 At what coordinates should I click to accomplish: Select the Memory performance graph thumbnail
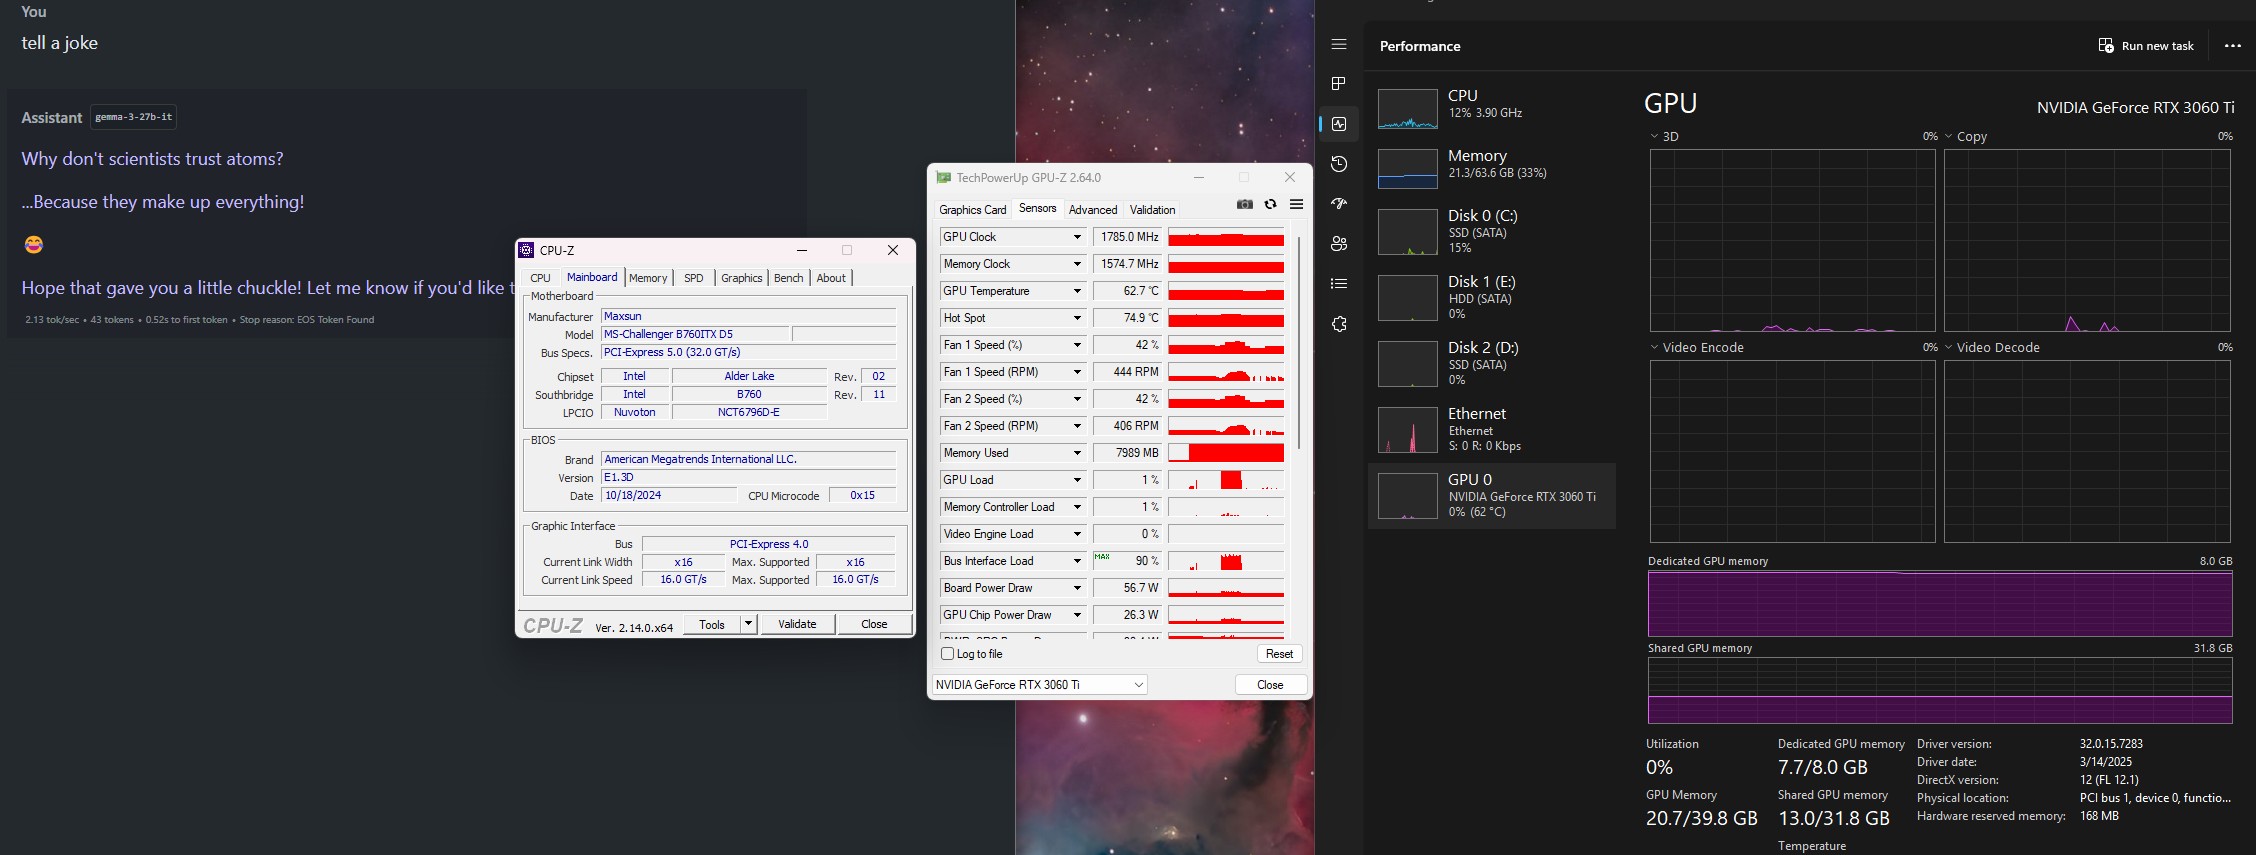(1408, 169)
